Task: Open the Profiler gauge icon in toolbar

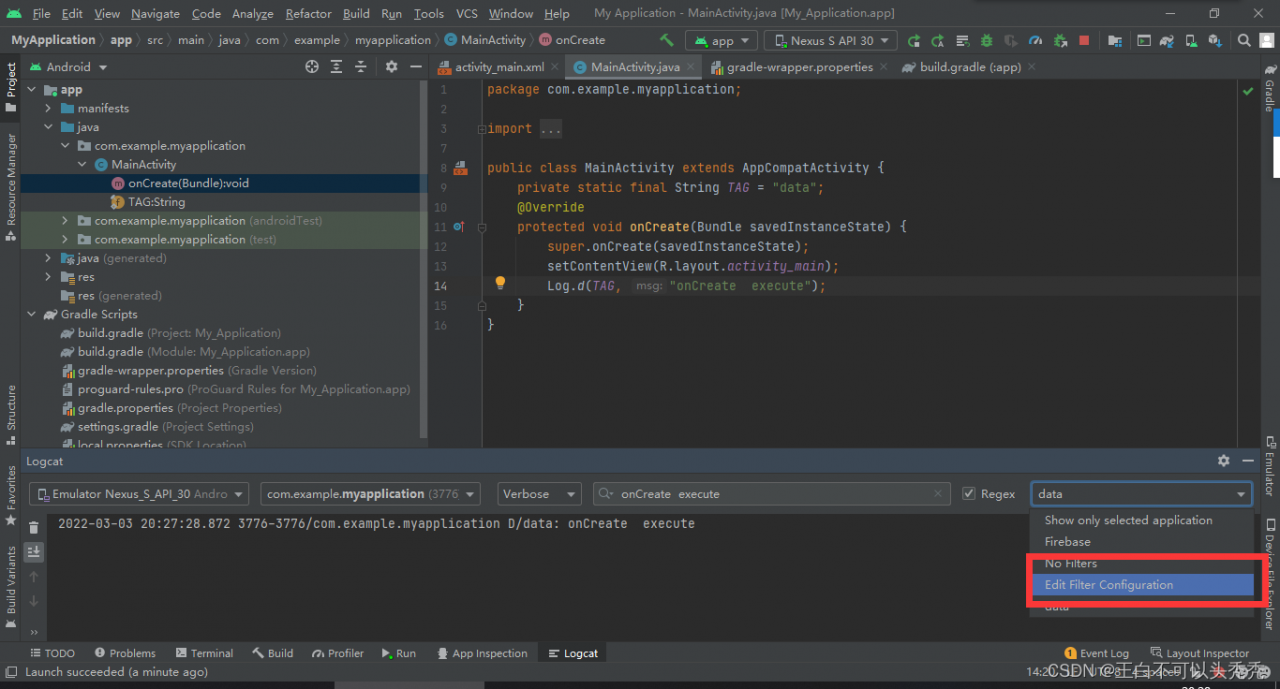Action: click(1035, 41)
